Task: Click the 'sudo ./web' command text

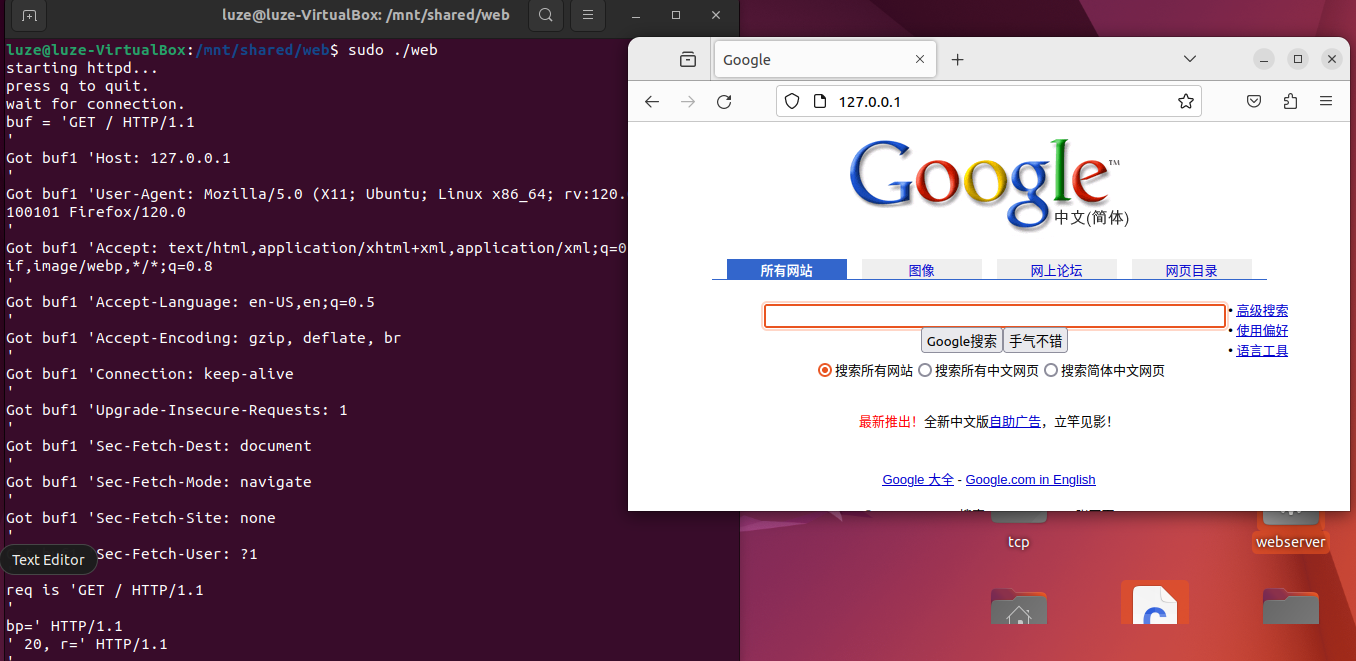Action: coord(393,50)
